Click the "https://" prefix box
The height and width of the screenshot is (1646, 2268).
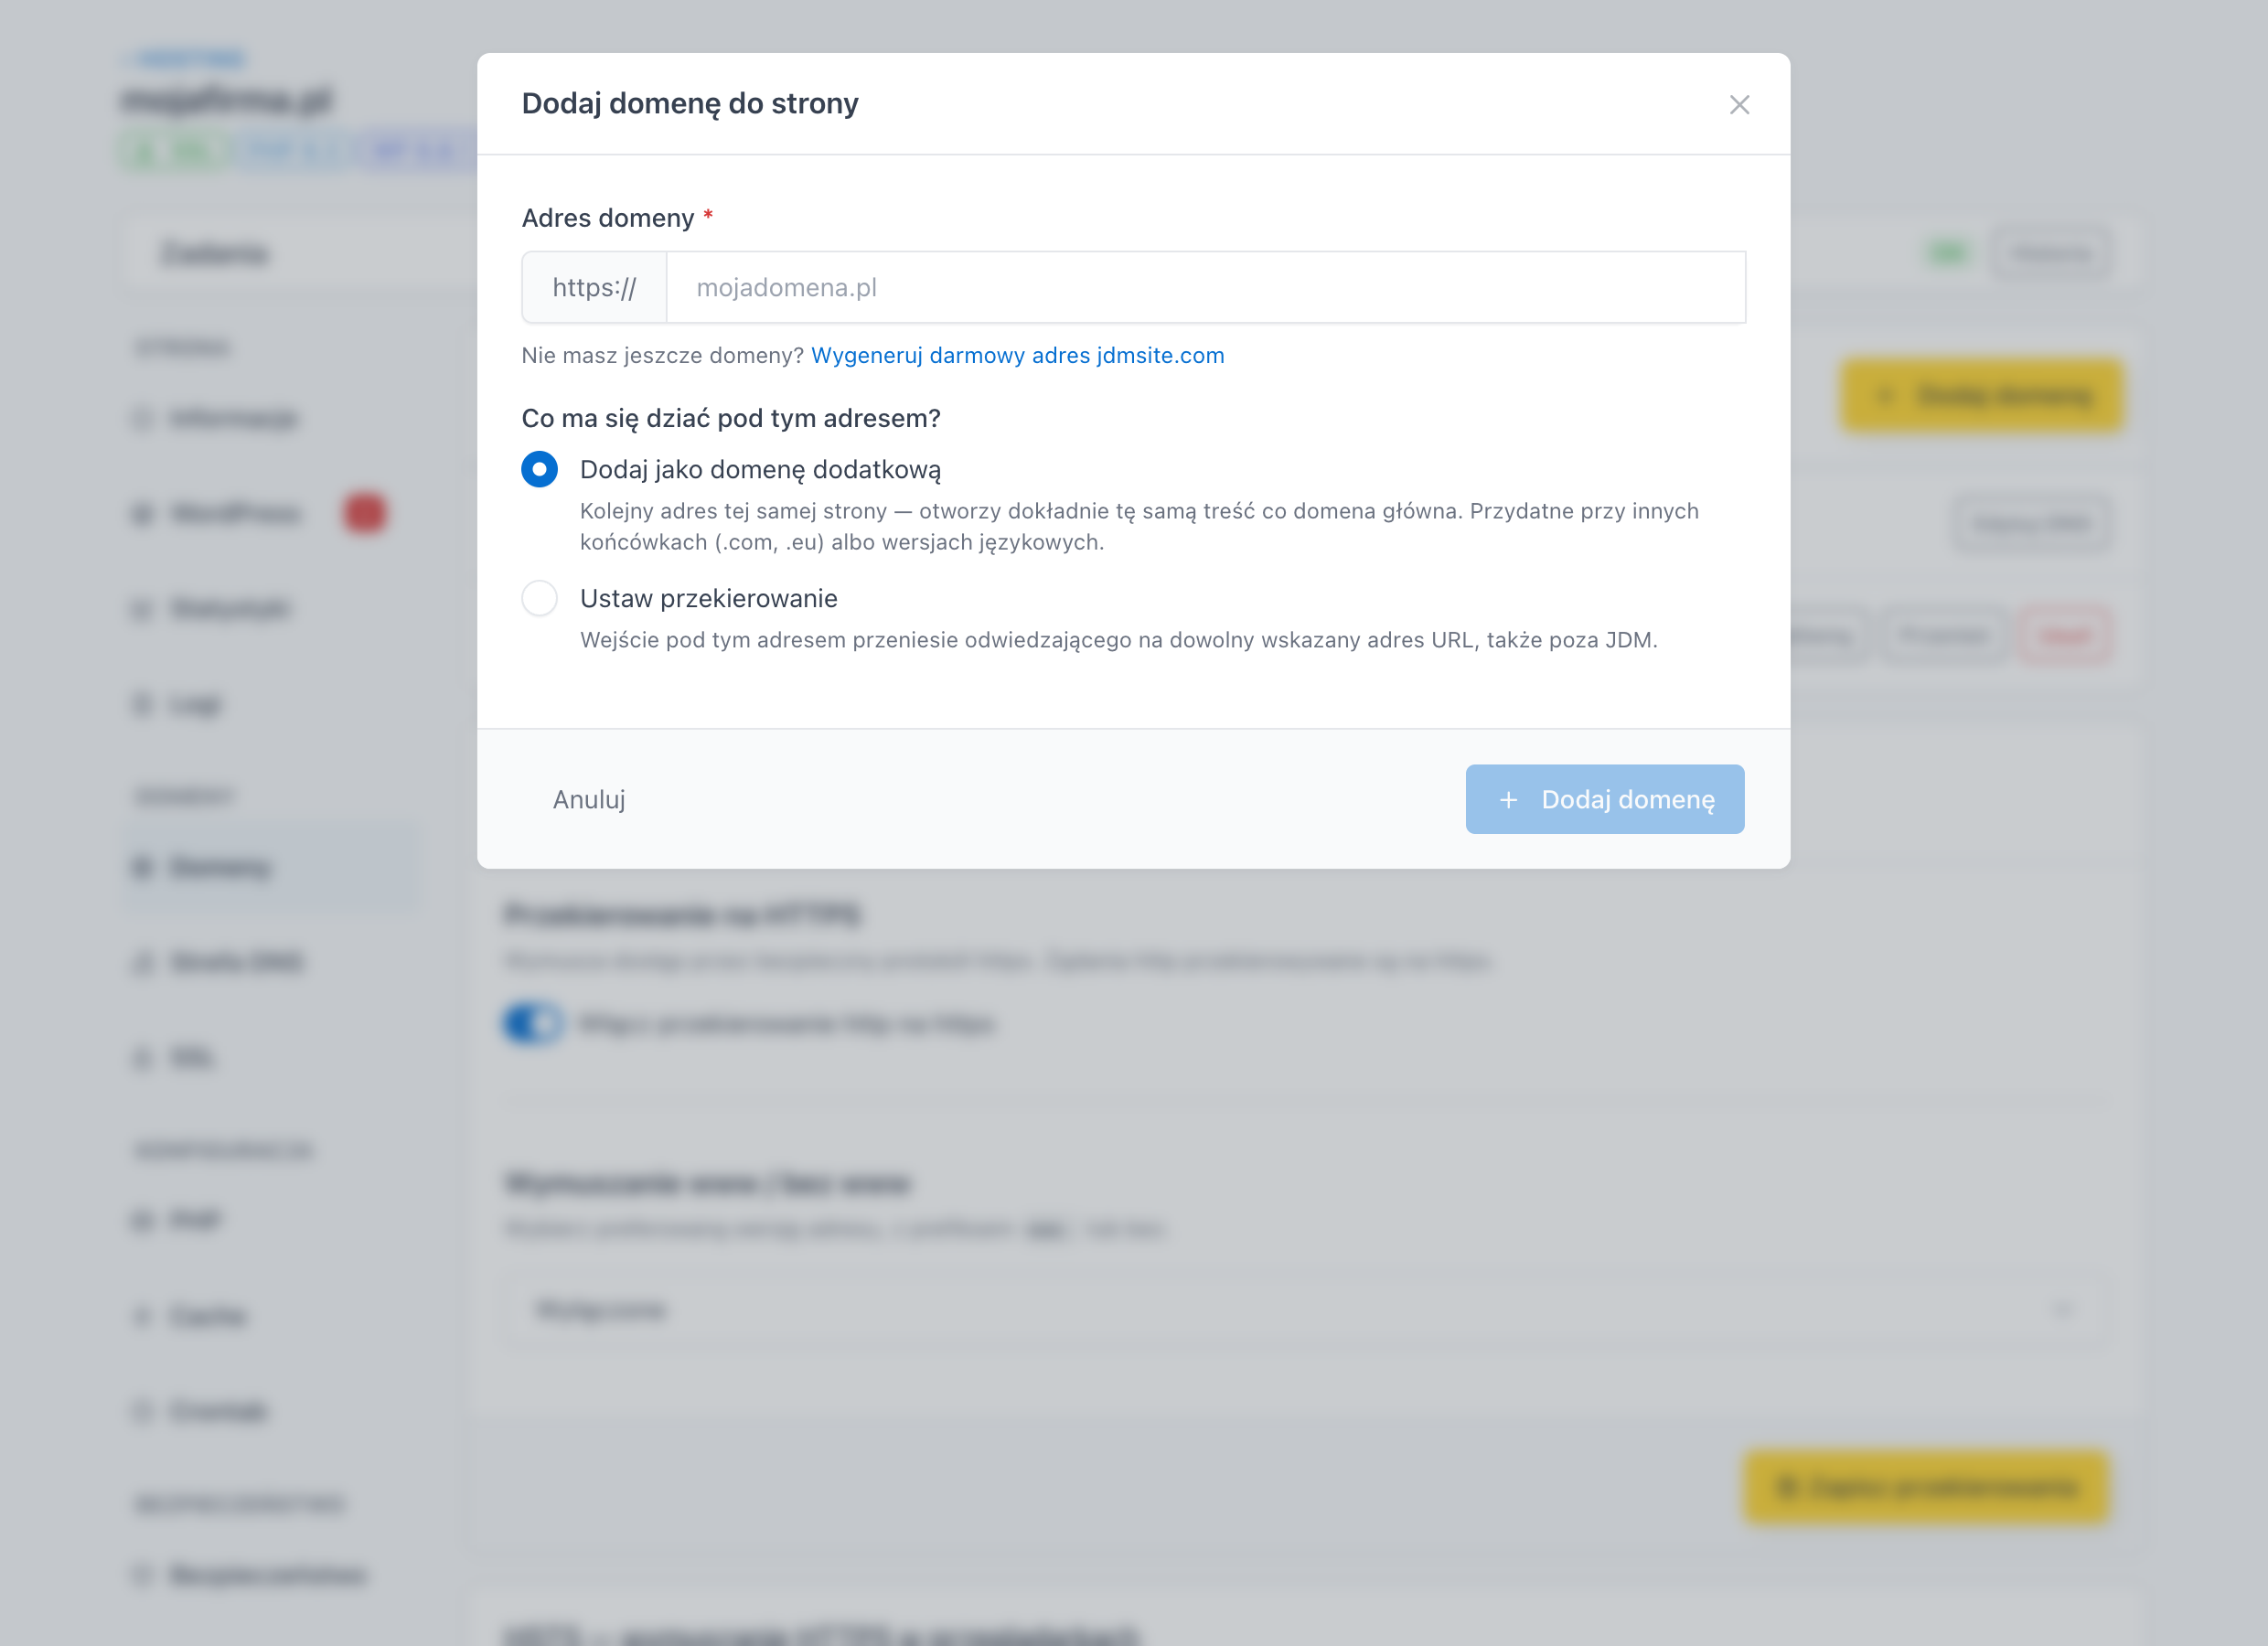click(594, 287)
